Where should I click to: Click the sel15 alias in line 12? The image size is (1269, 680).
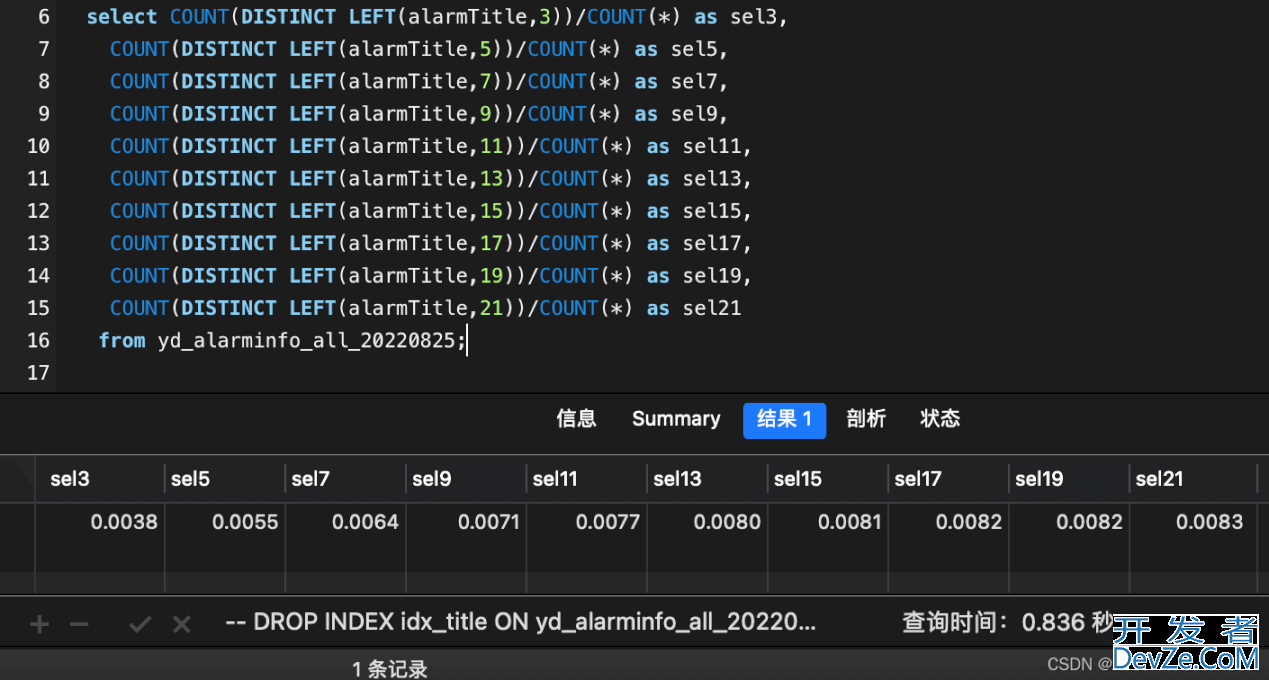712,211
